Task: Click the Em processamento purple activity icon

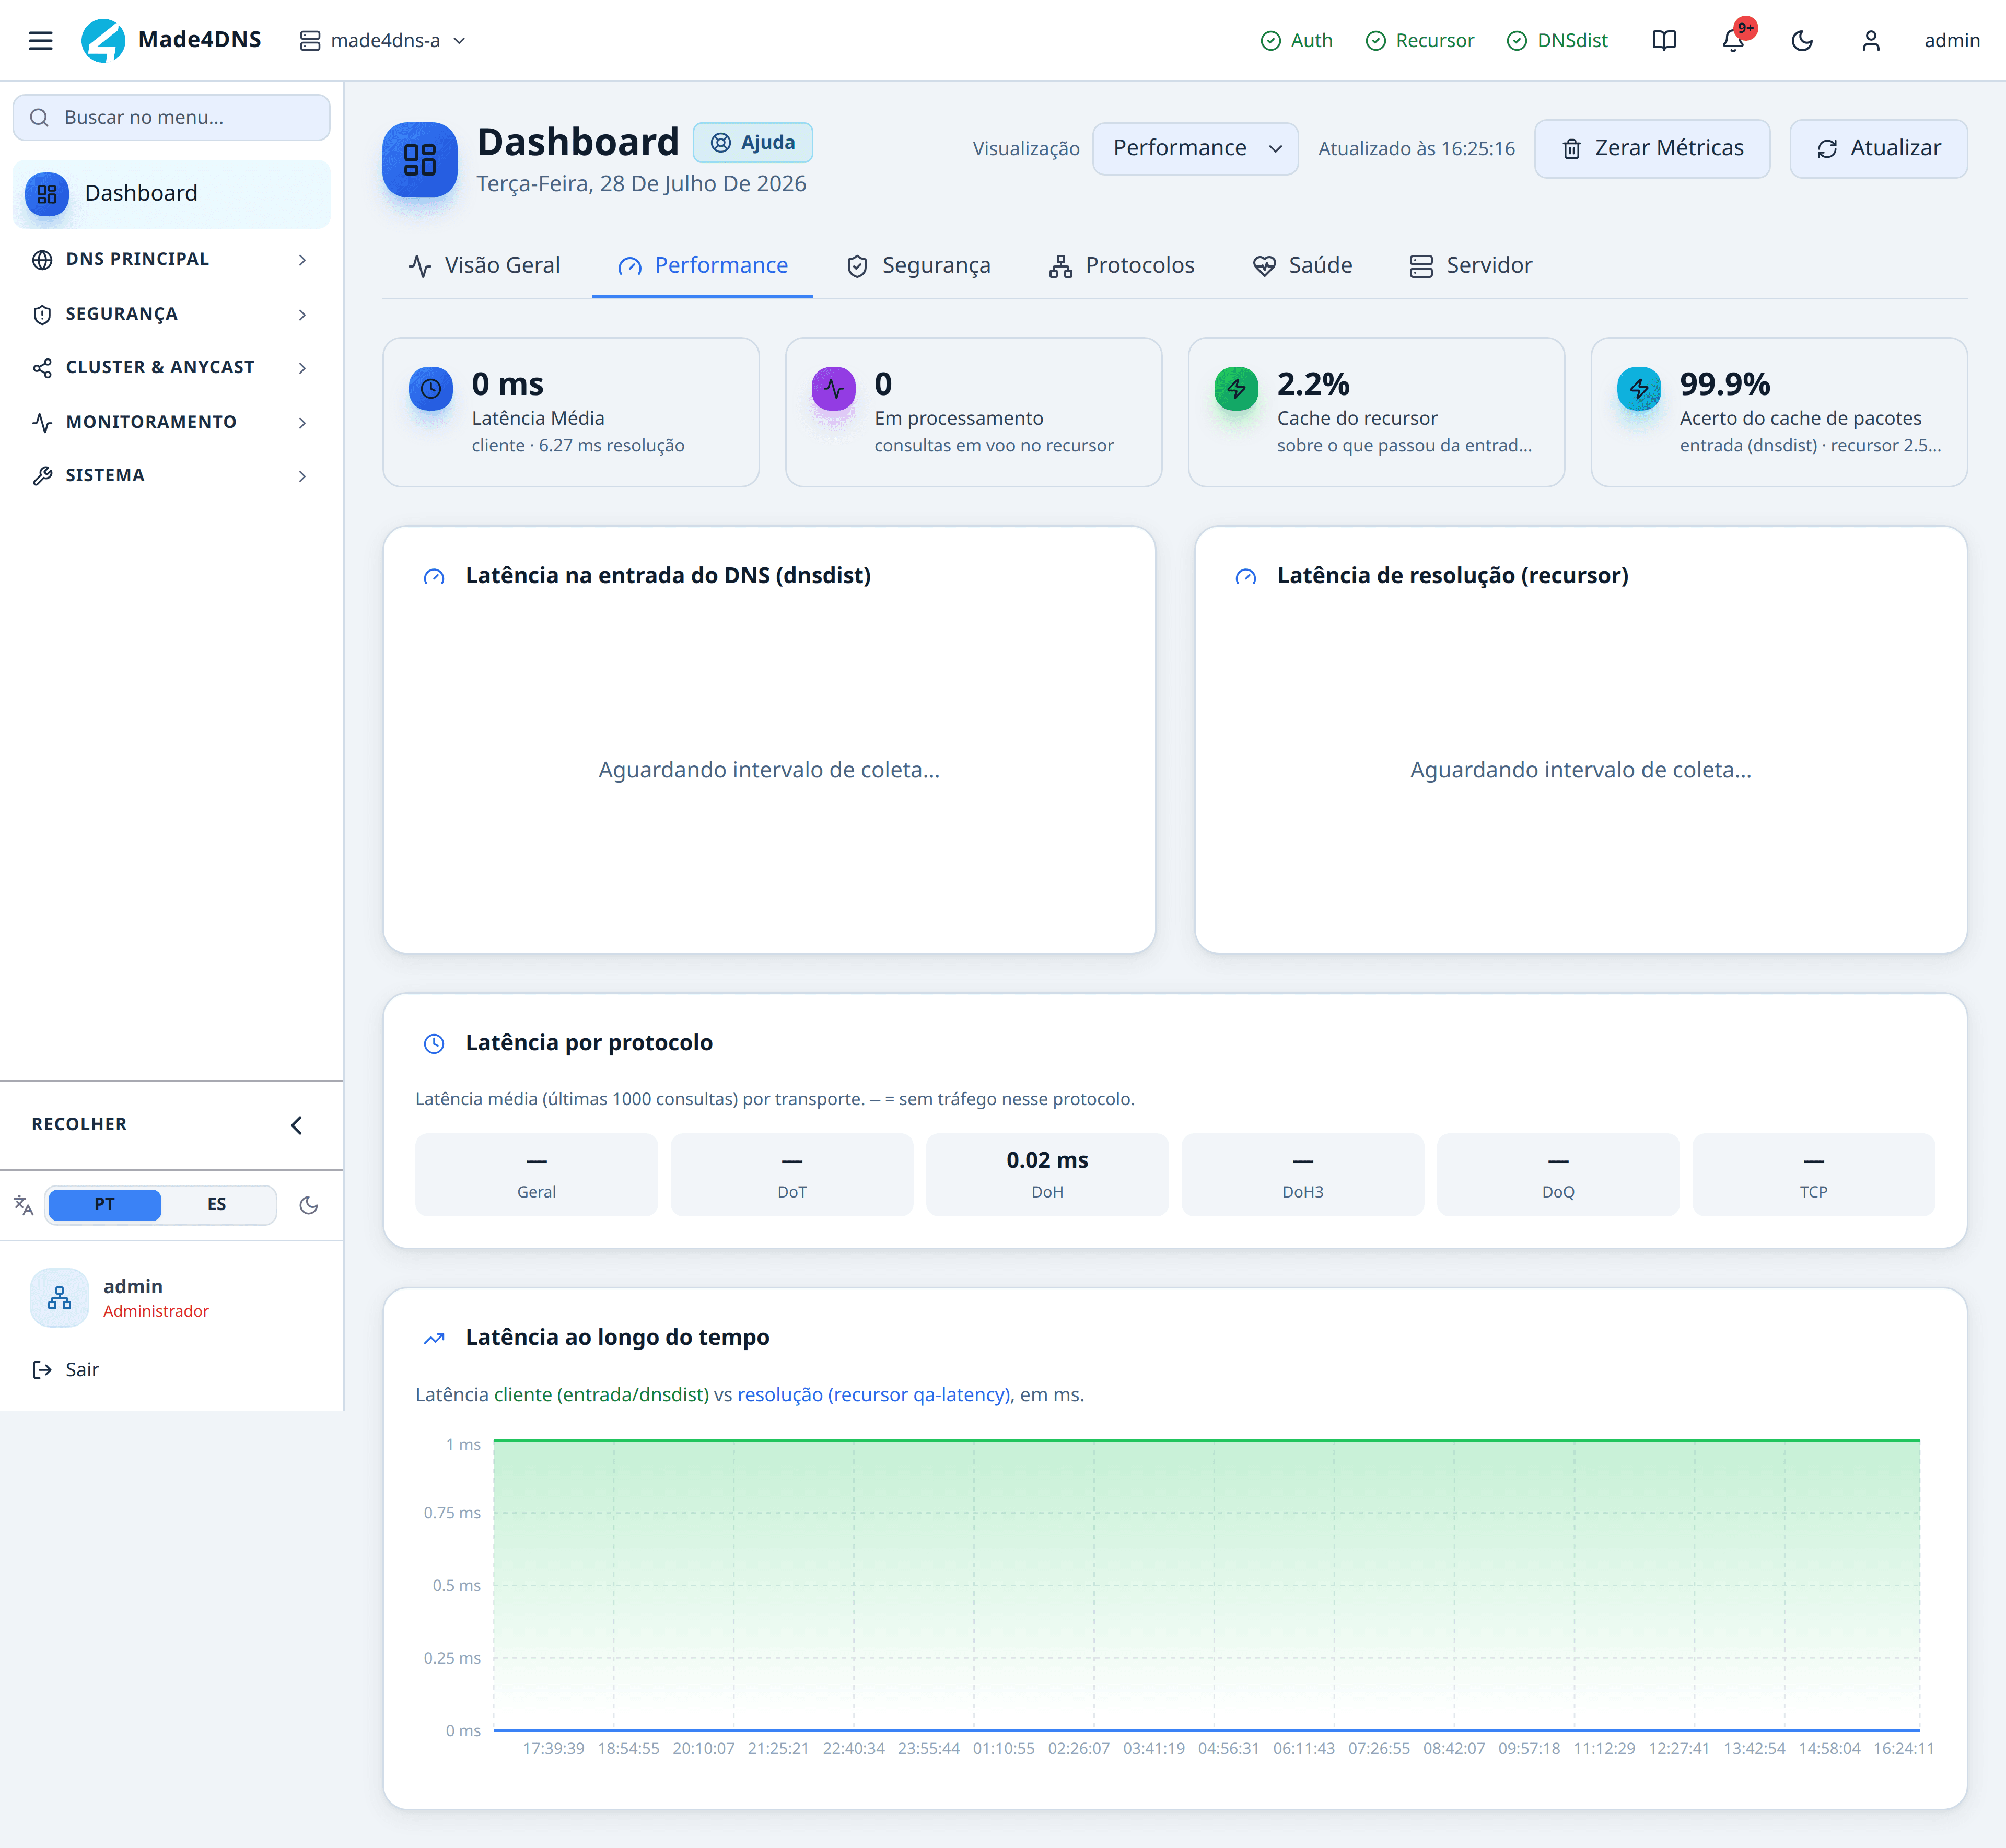Action: (834, 389)
